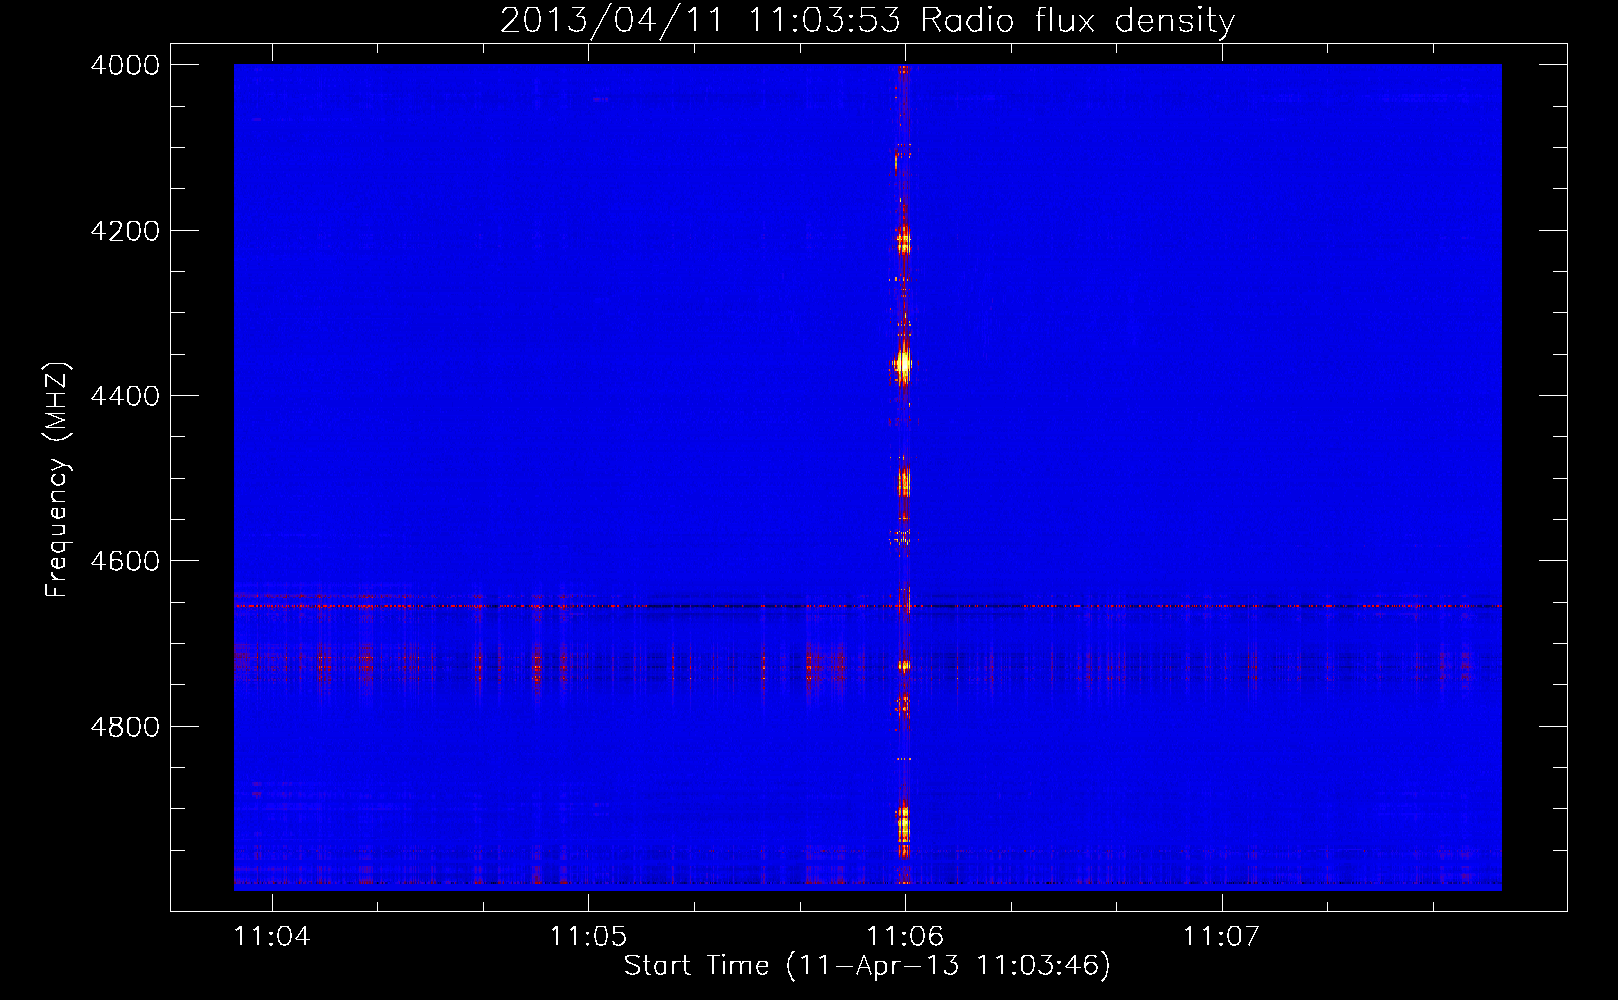Click the brightest burst near 4360 MHz
Image resolution: width=1618 pixels, height=1000 pixels.
[x=903, y=363]
